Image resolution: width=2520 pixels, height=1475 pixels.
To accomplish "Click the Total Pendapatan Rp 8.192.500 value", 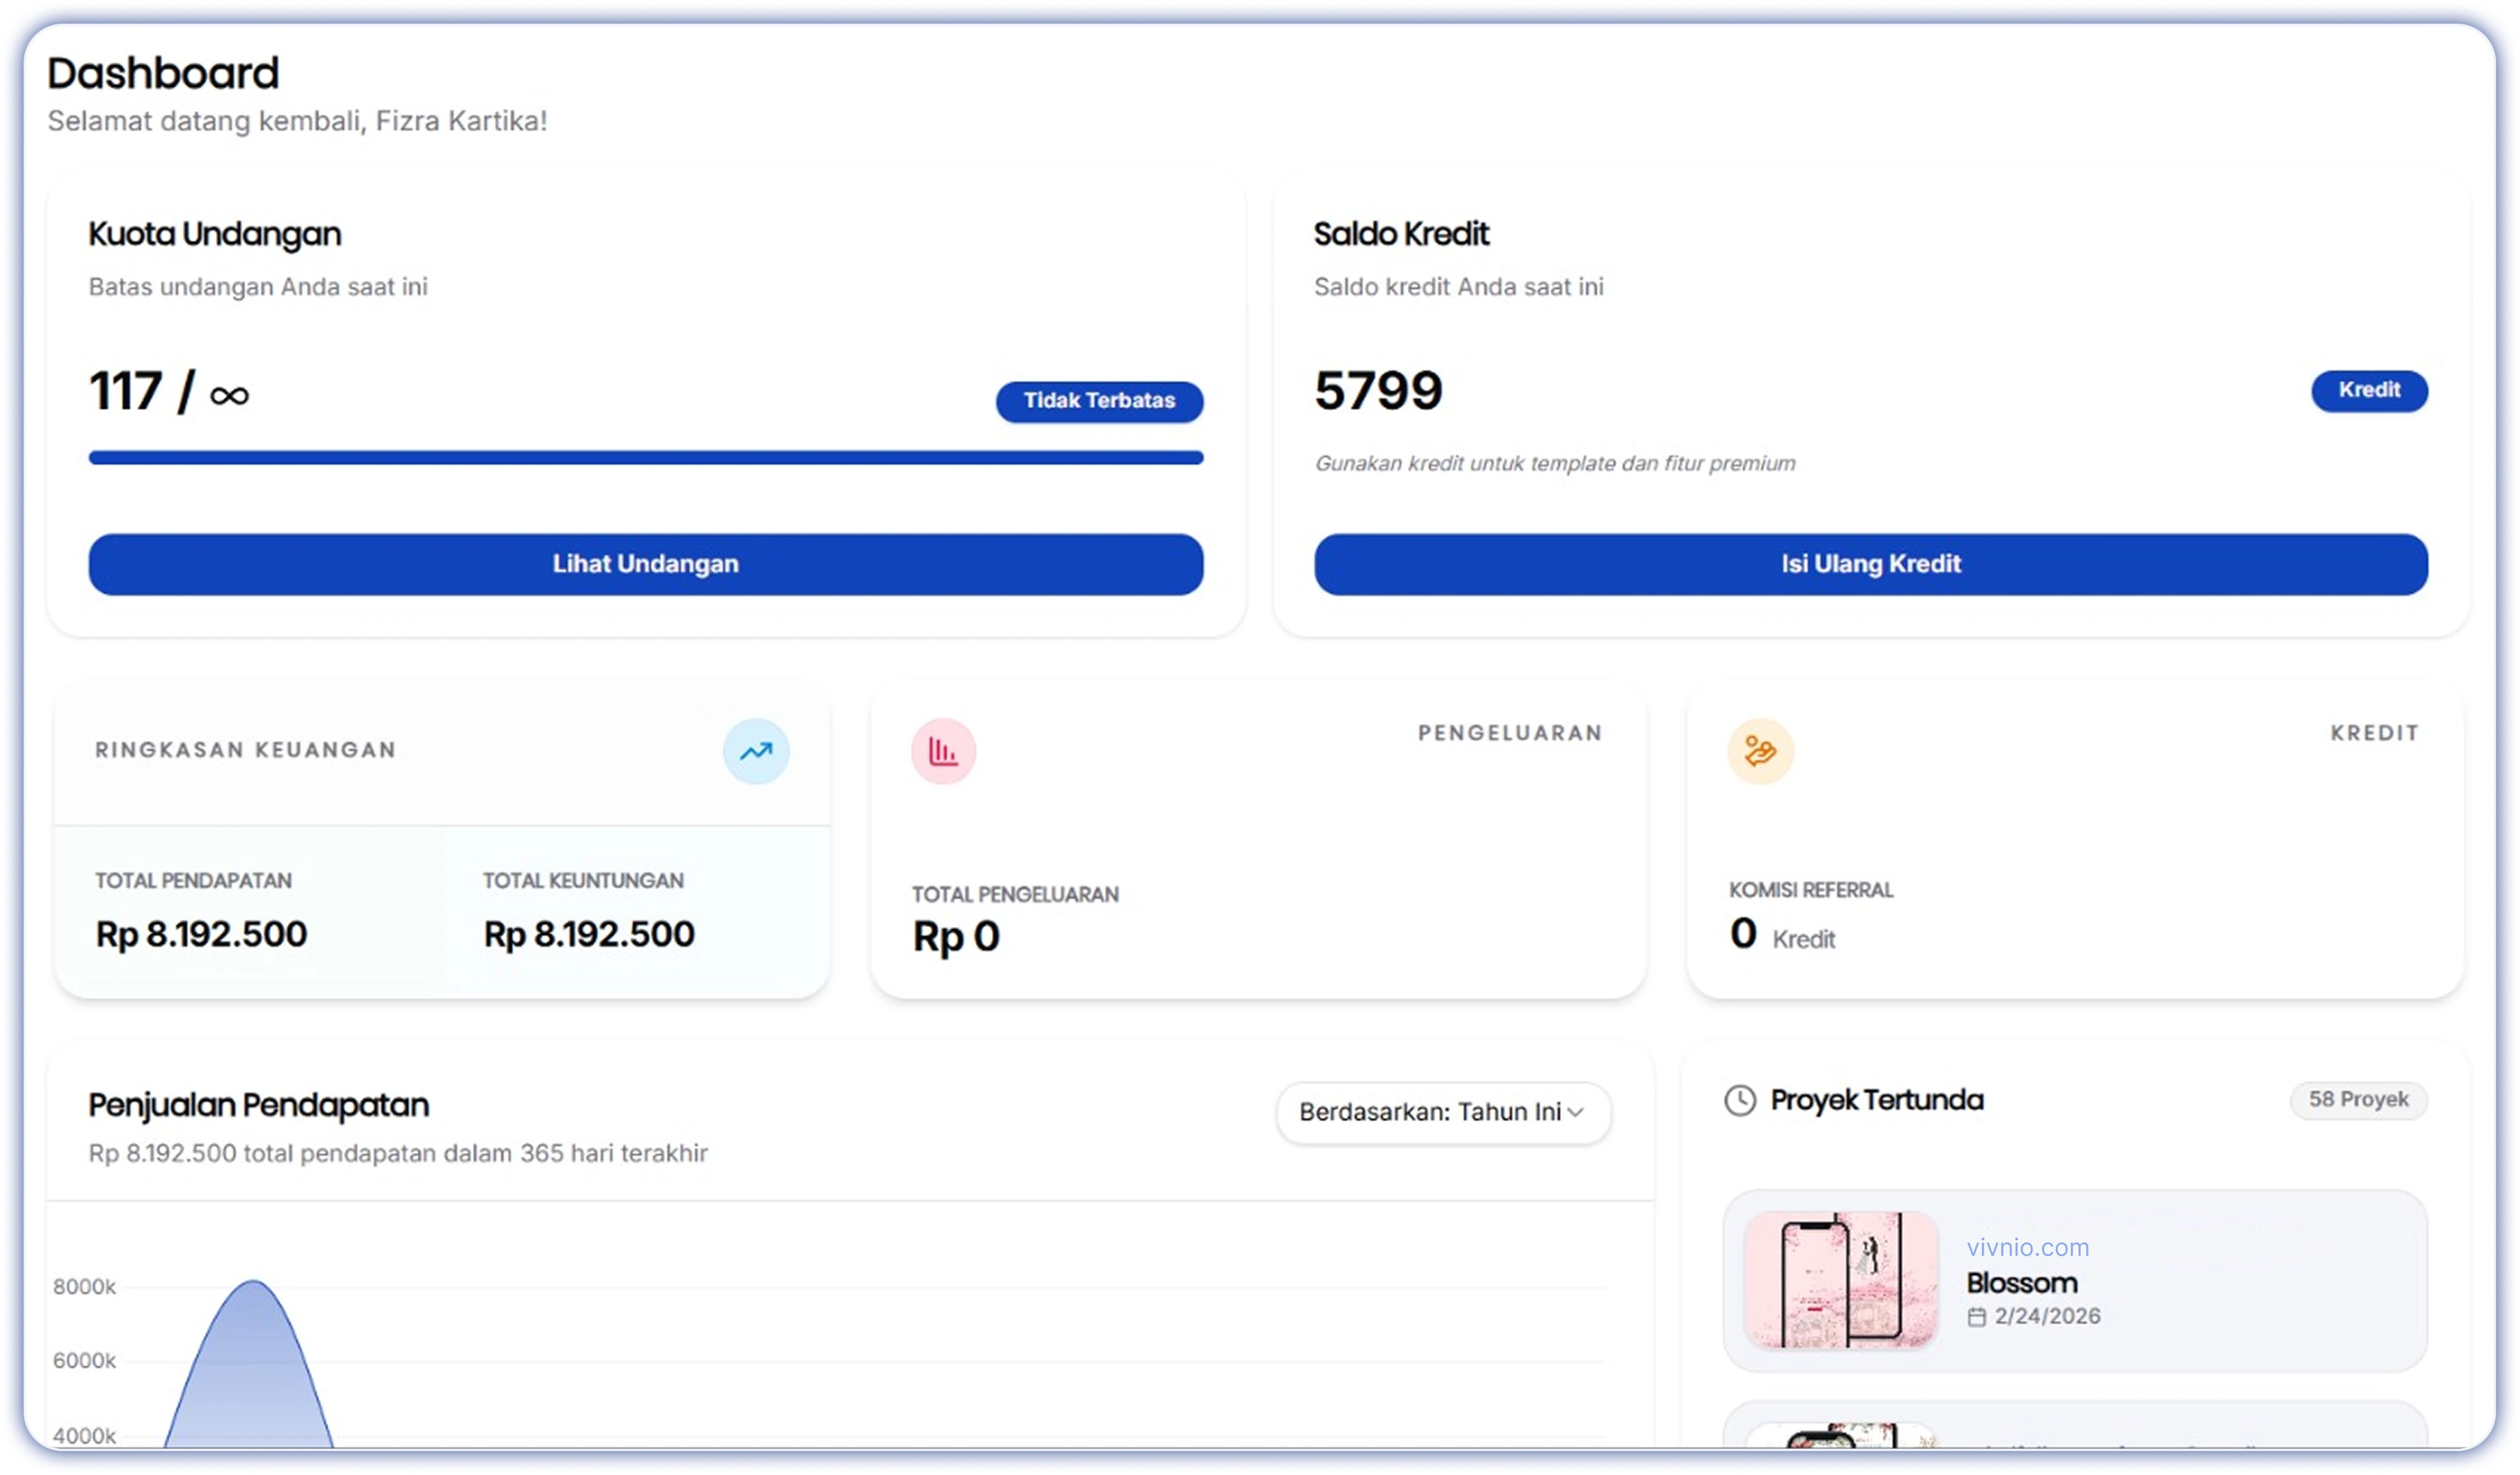I will pyautogui.click(x=200, y=934).
